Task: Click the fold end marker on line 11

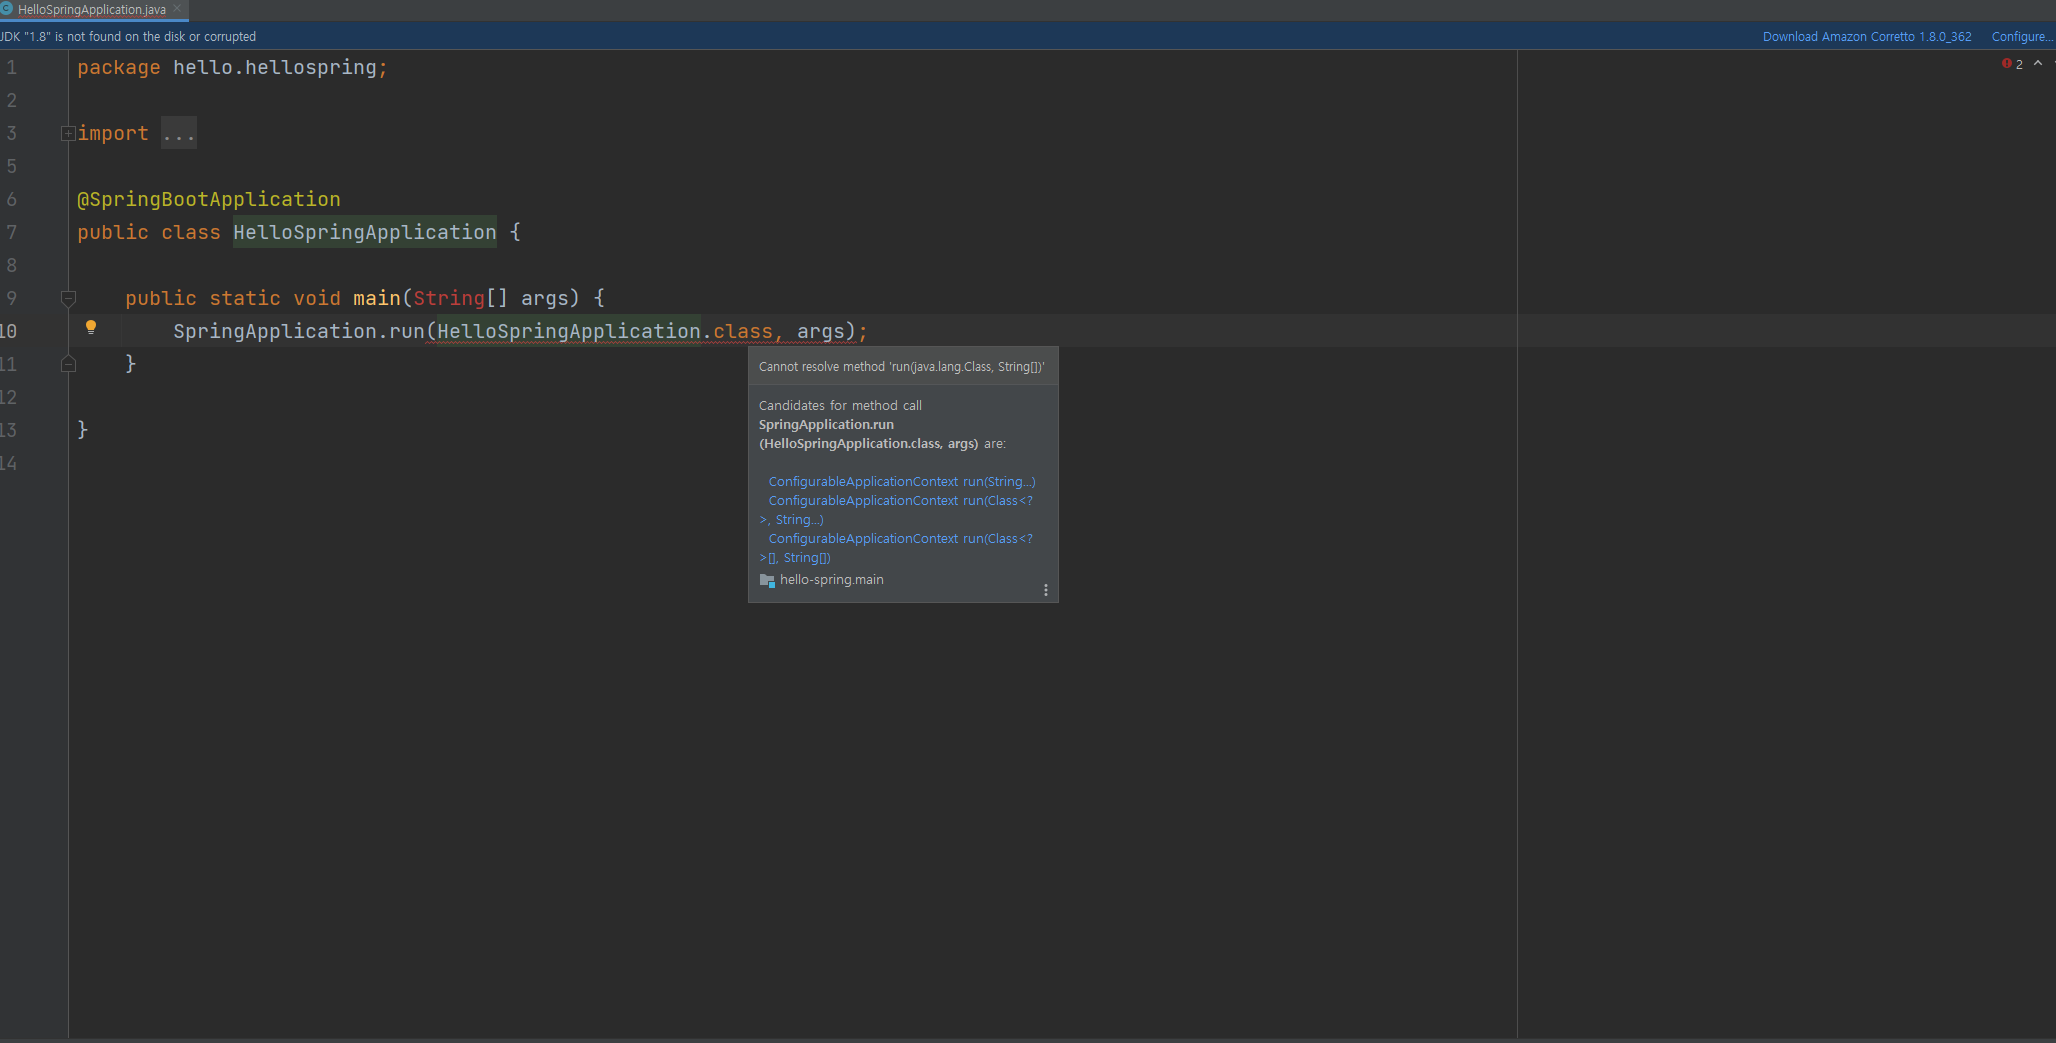Action: [68, 364]
